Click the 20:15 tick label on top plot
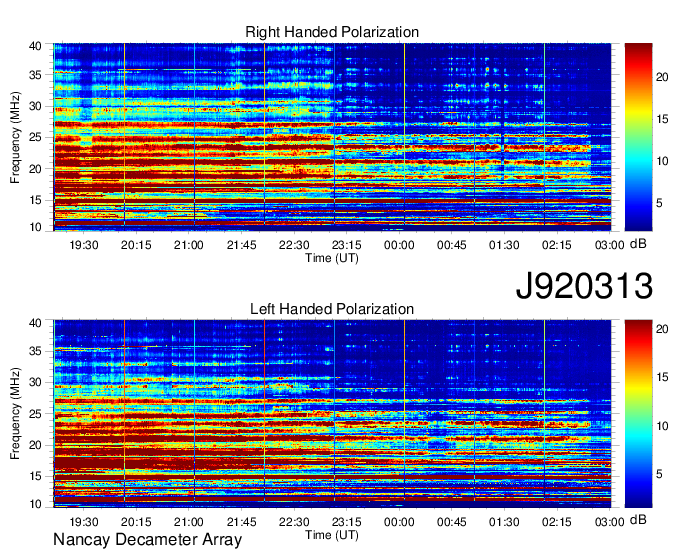The image size is (680, 552). click(x=136, y=245)
